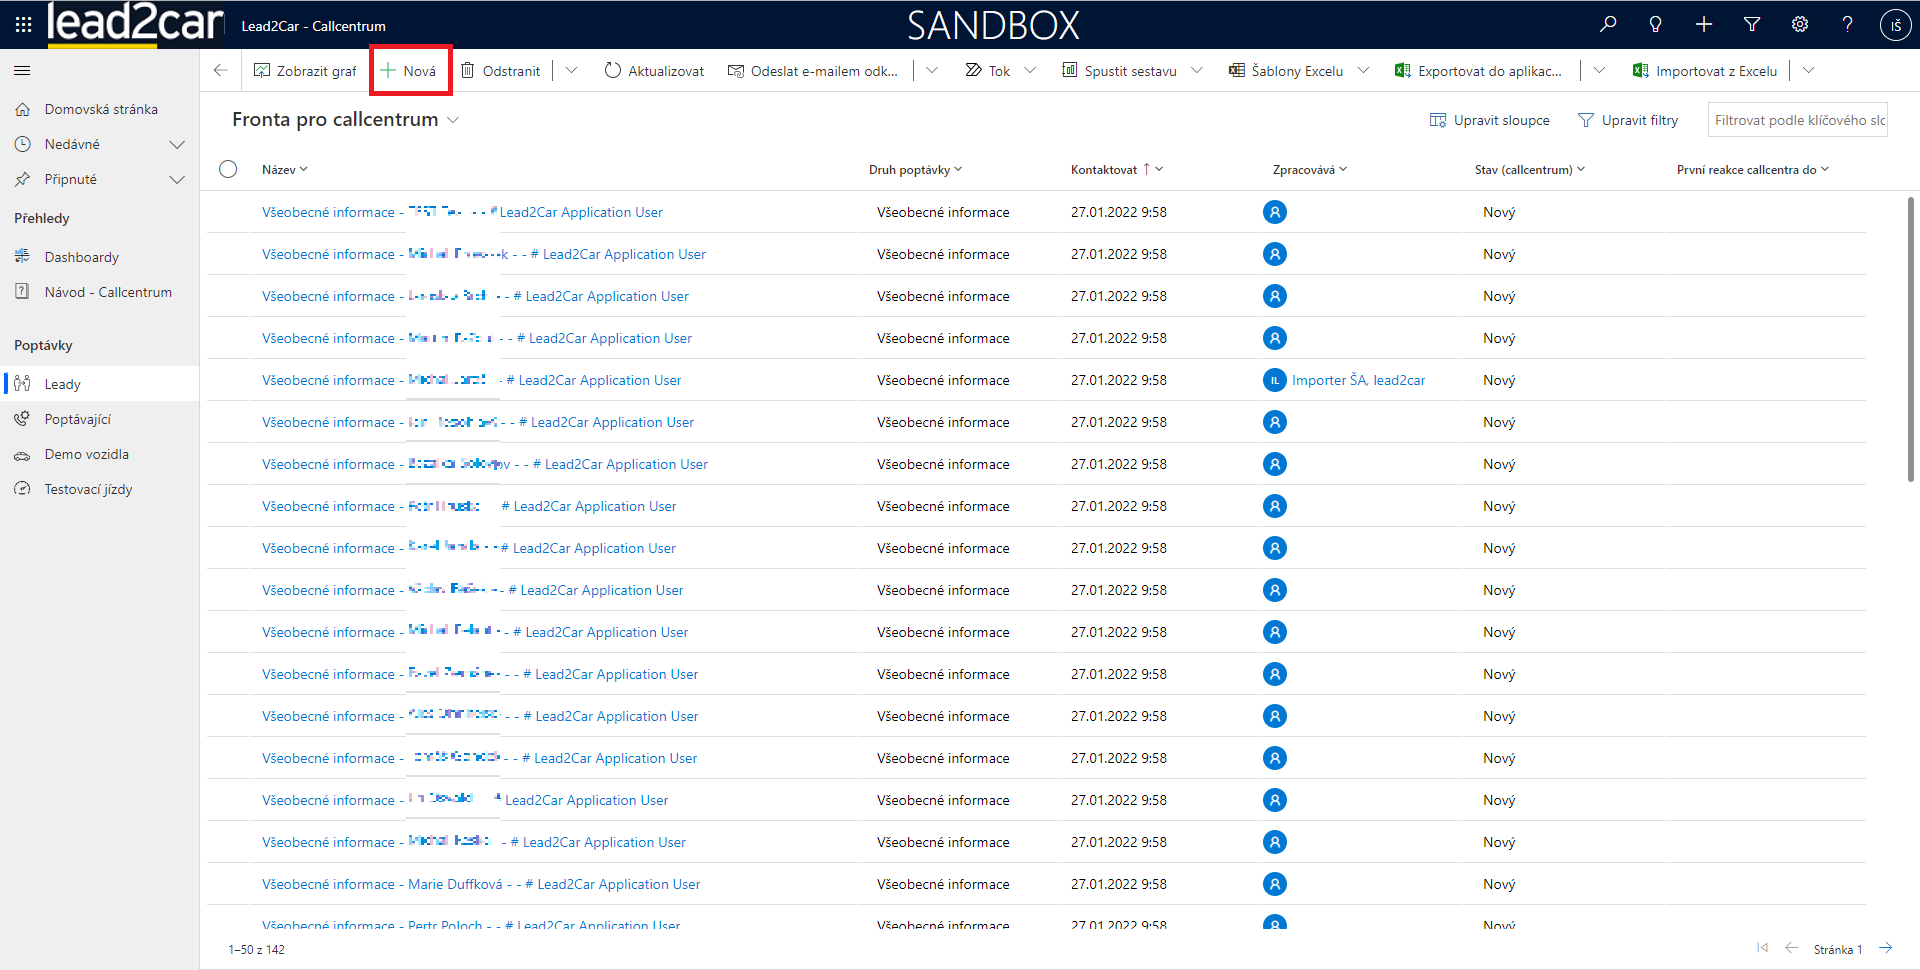Click the advanced find funnel icon
The image size is (1920, 970).
click(1752, 25)
